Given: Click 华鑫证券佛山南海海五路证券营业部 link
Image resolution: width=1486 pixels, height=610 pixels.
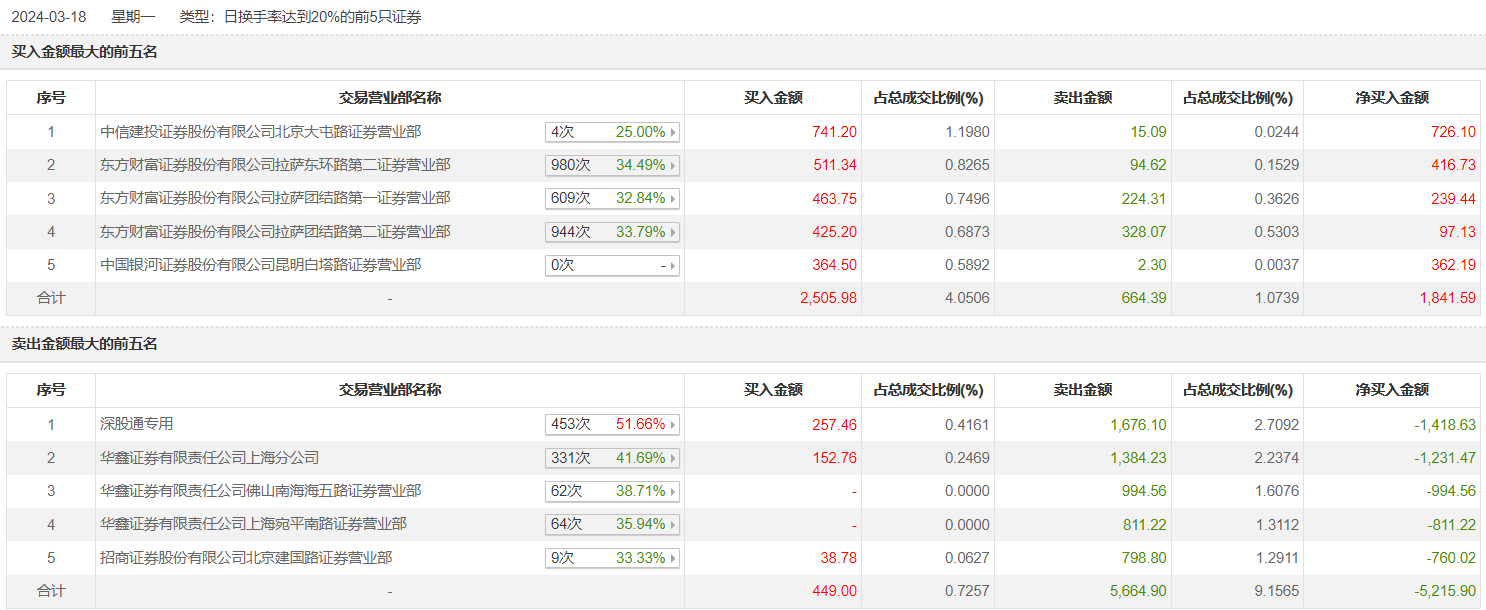Looking at the screenshot, I should click(x=261, y=491).
